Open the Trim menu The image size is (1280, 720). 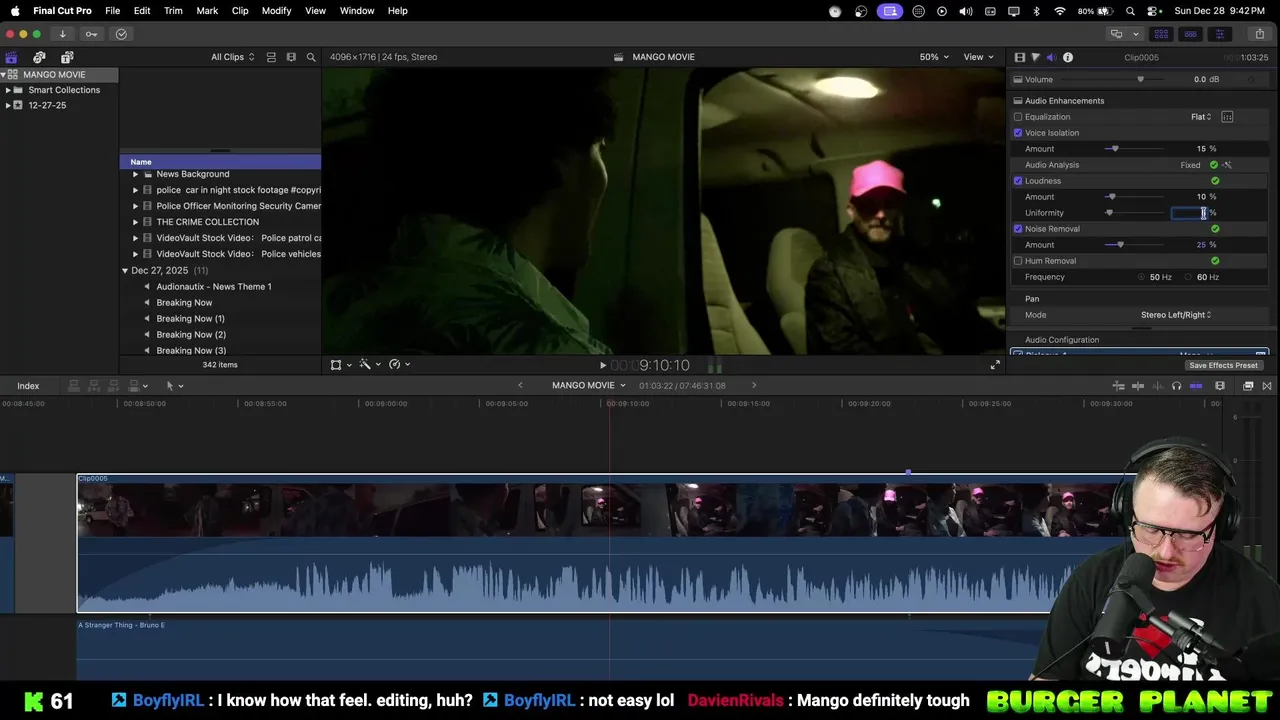click(173, 11)
